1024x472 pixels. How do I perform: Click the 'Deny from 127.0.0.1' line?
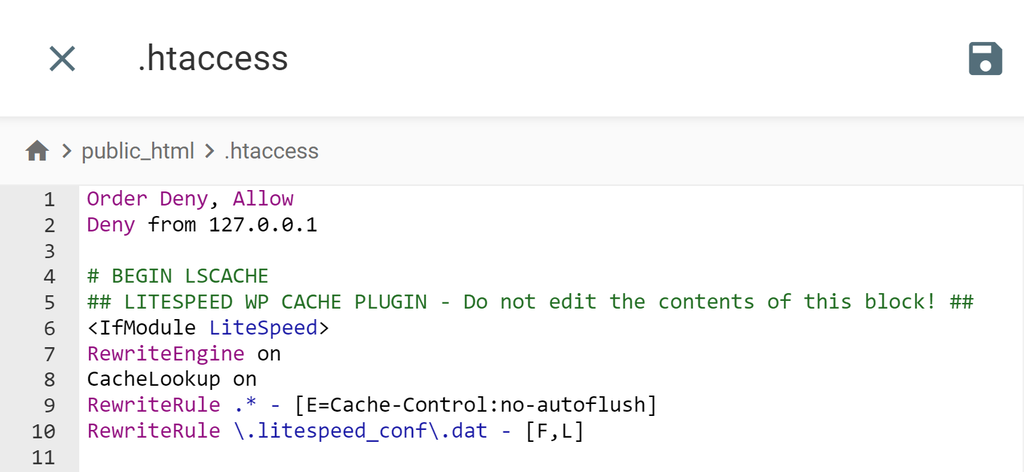point(202,225)
